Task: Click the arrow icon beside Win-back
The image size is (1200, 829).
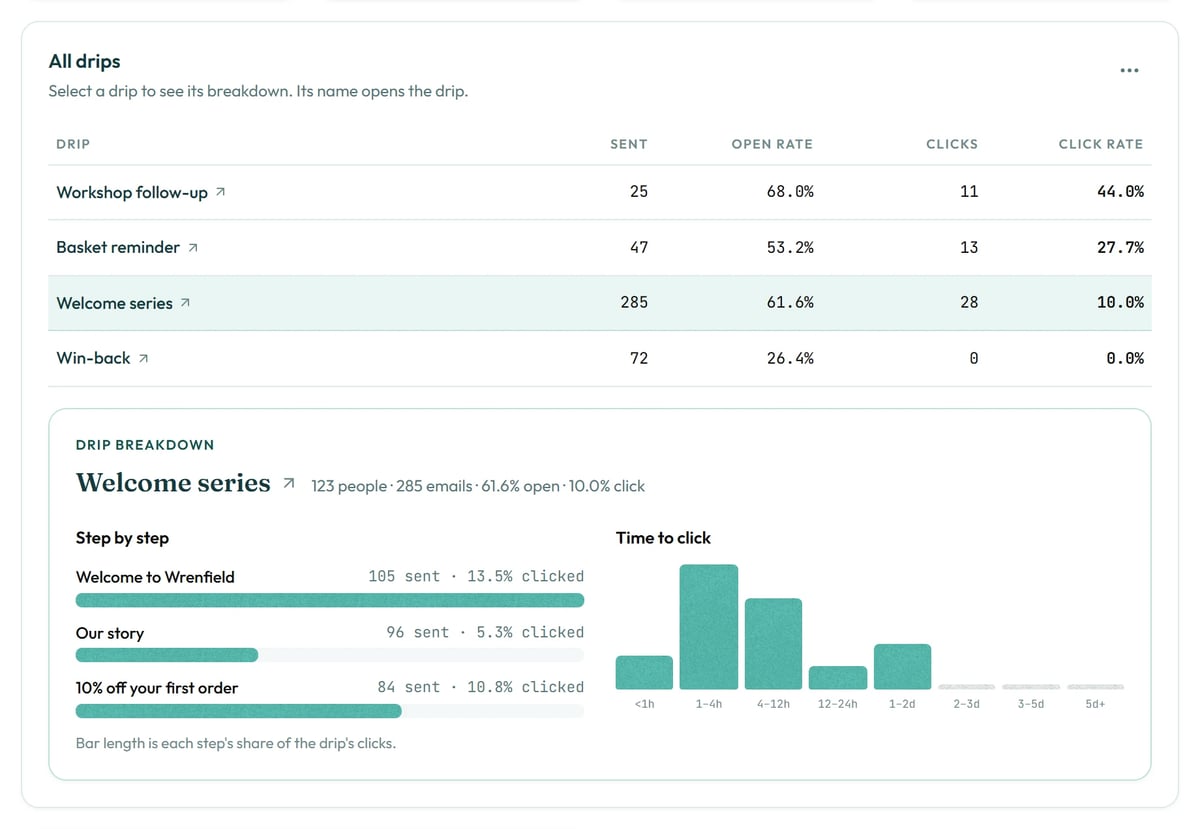Action: (x=143, y=358)
